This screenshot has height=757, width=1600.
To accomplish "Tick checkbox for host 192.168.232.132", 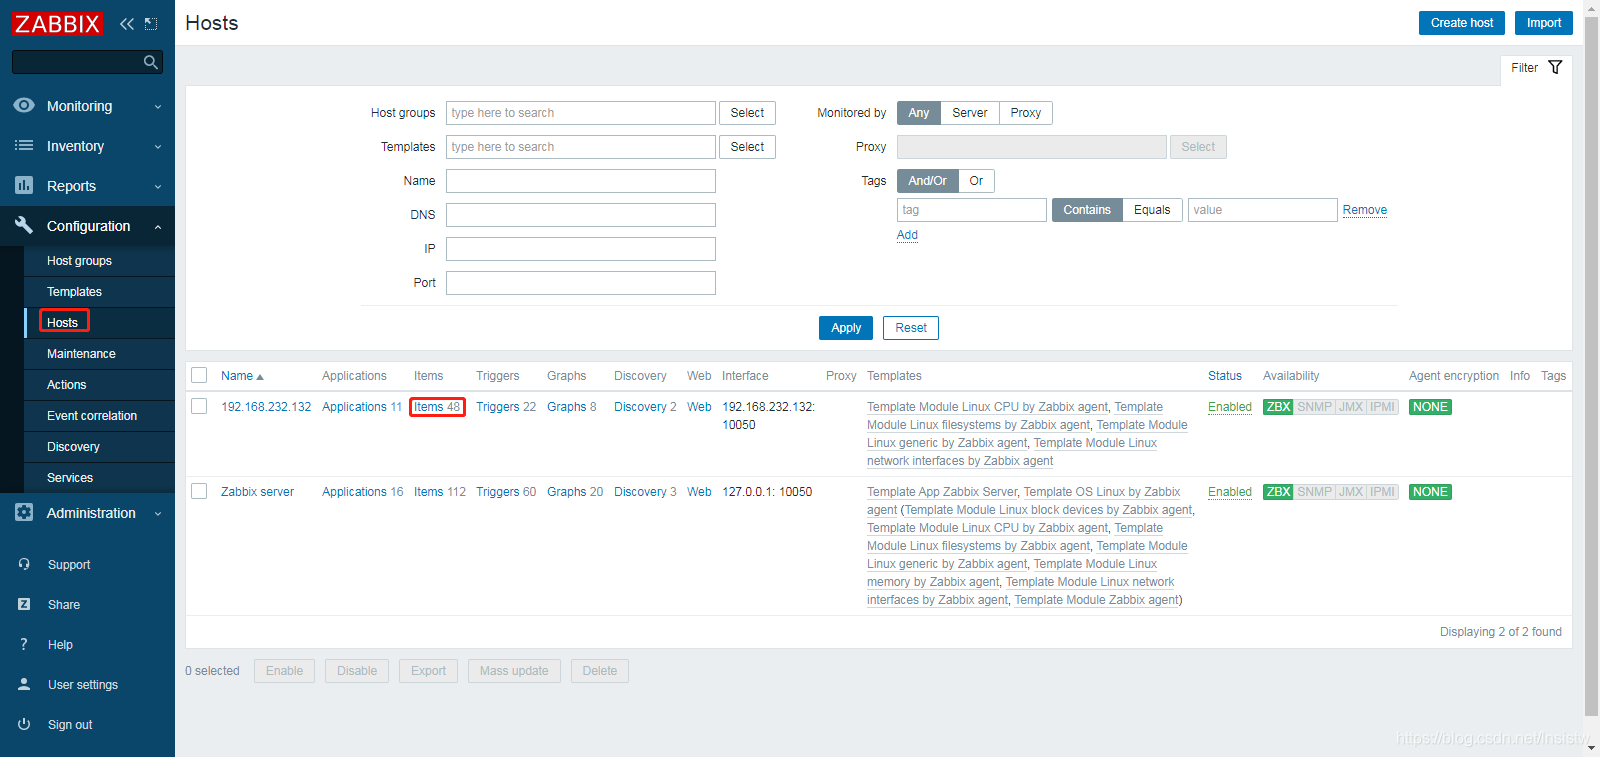I will tap(199, 406).
